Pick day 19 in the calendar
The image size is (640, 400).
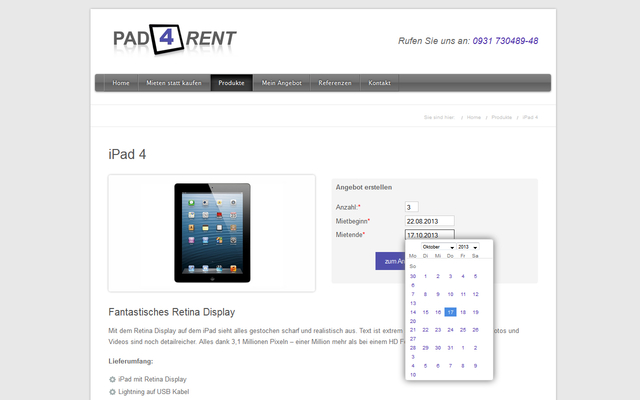pyautogui.click(x=476, y=312)
